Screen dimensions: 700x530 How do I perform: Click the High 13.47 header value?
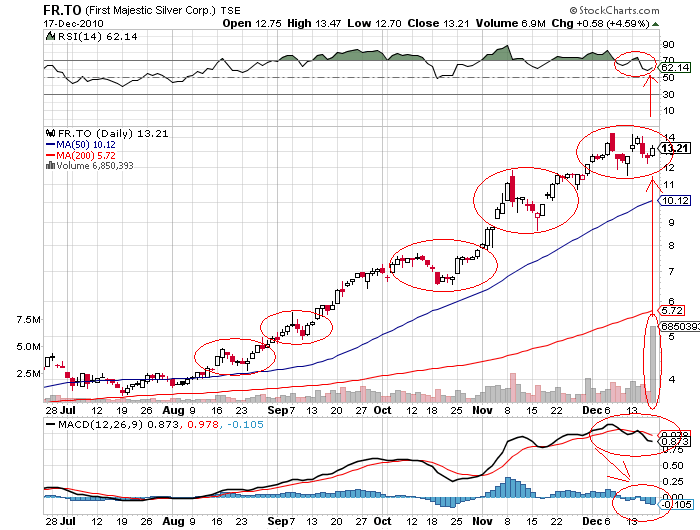314,23
